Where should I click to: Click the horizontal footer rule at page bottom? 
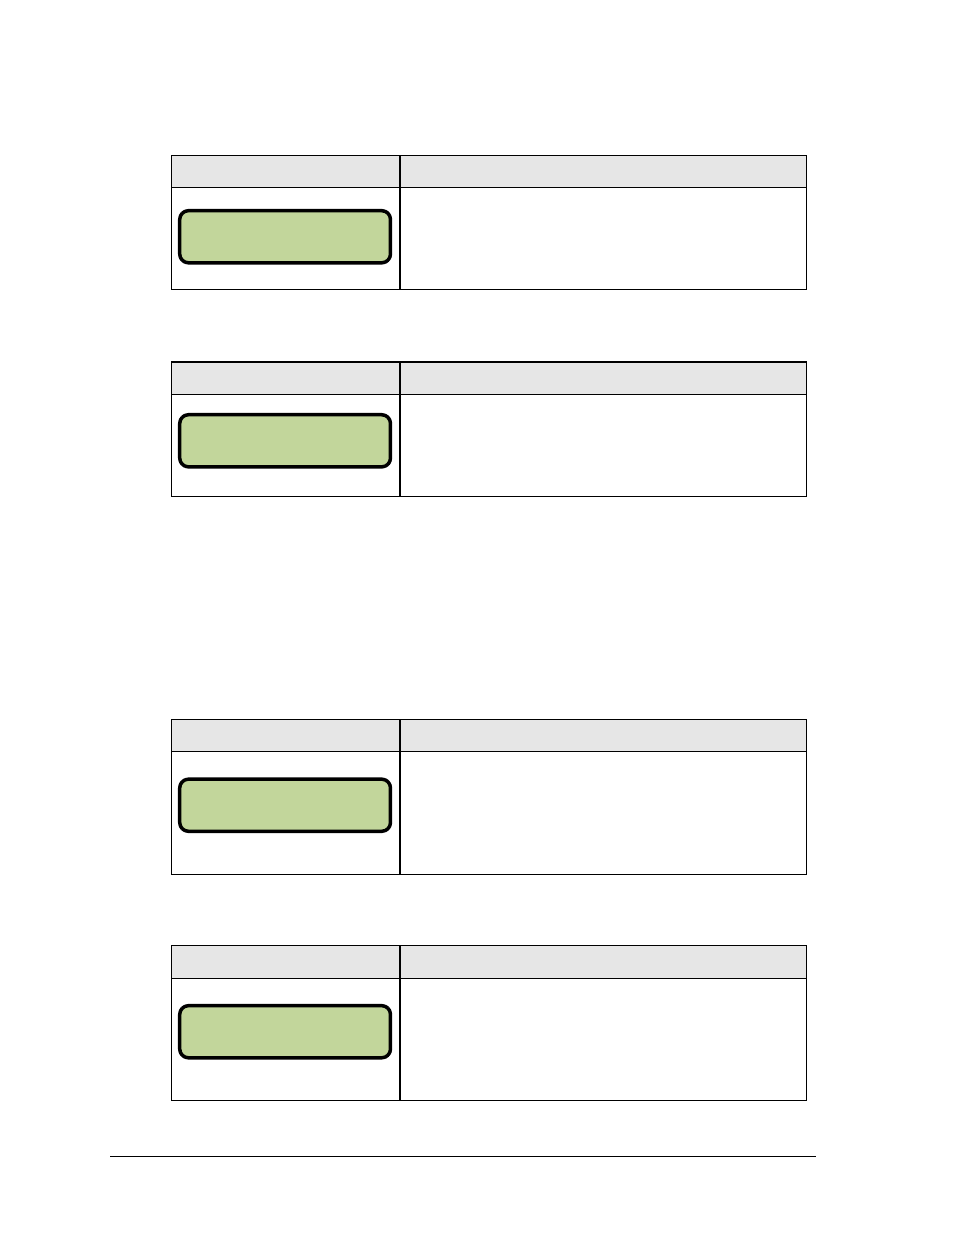pyautogui.click(x=463, y=1157)
